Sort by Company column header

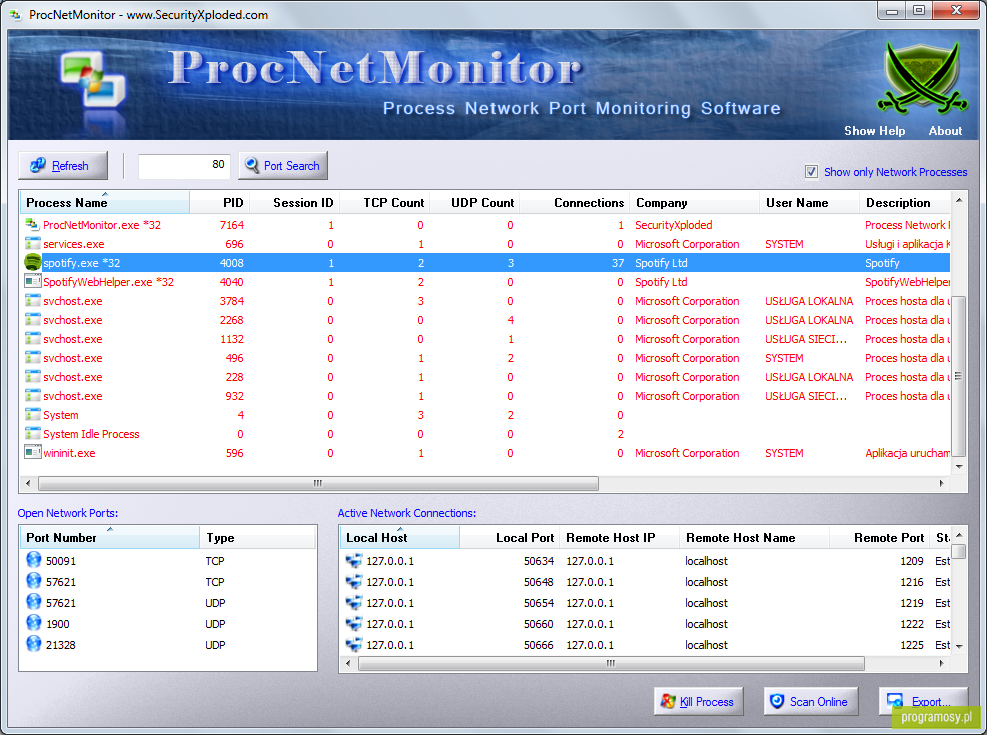pos(694,203)
